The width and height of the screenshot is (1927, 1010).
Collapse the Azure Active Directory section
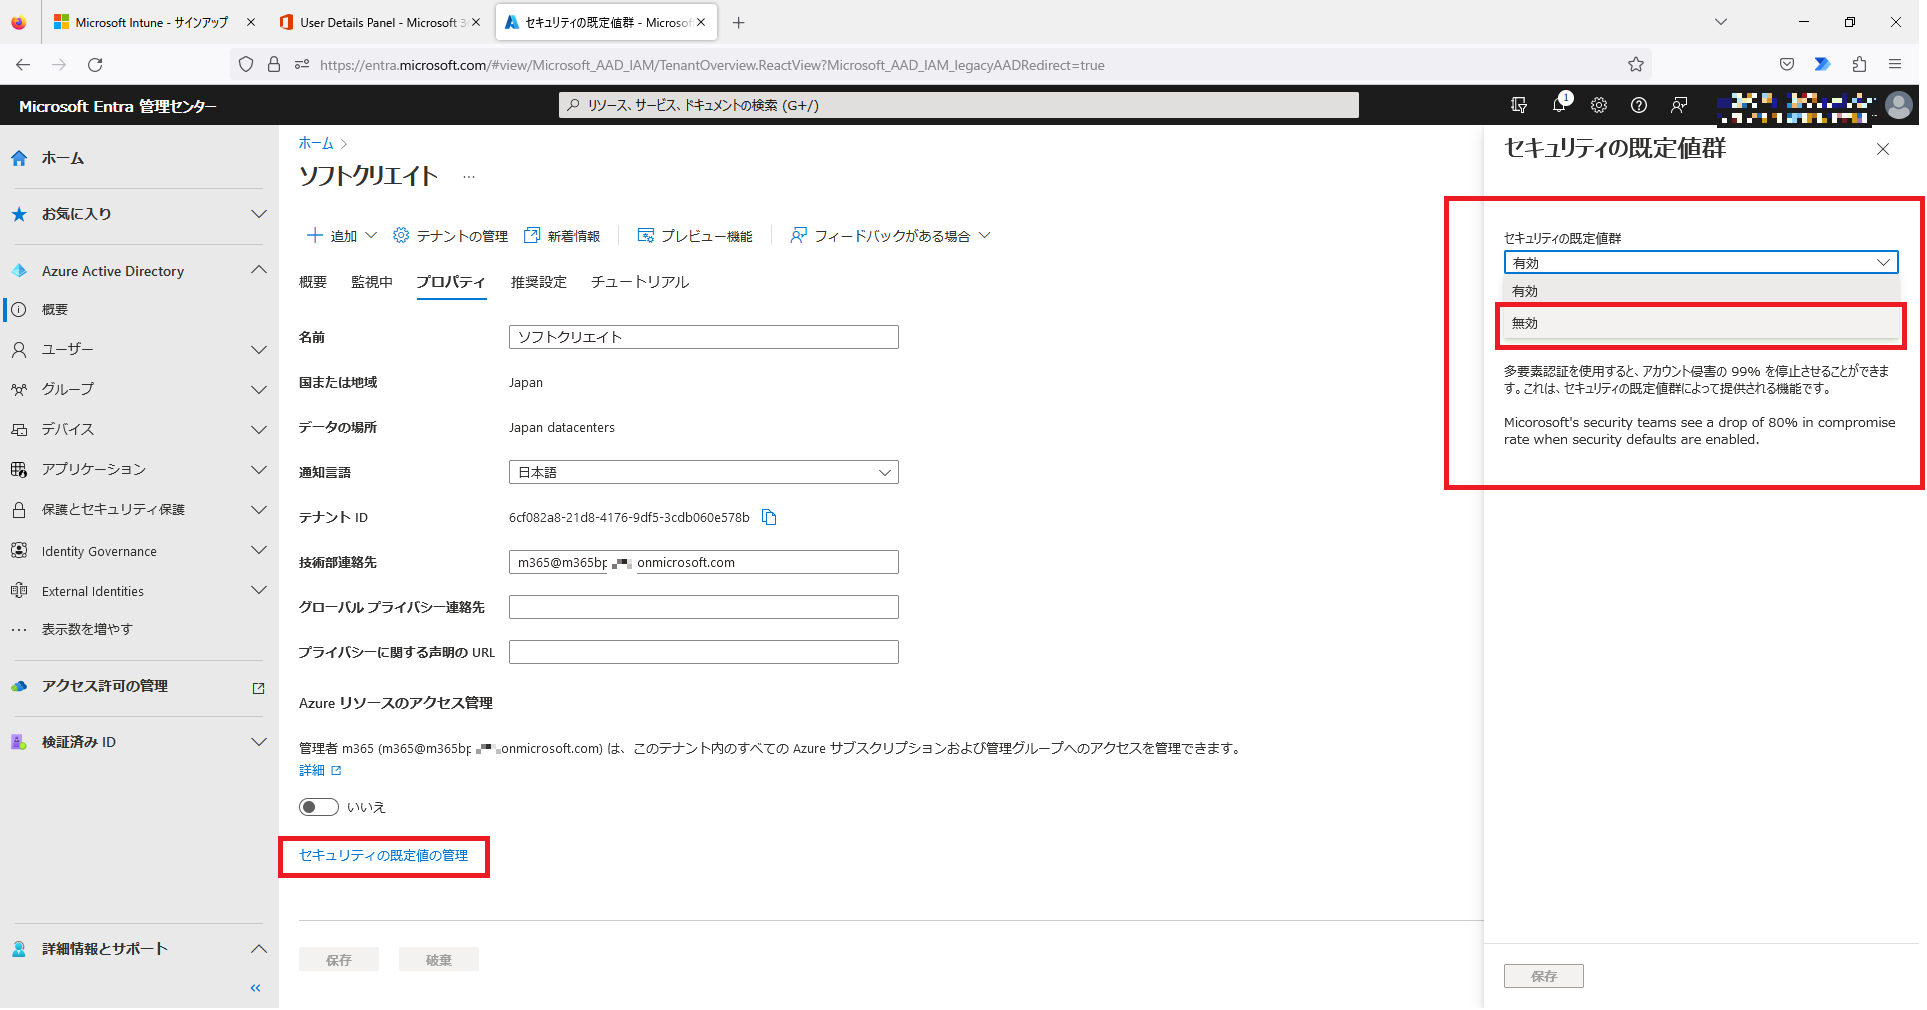point(259,270)
